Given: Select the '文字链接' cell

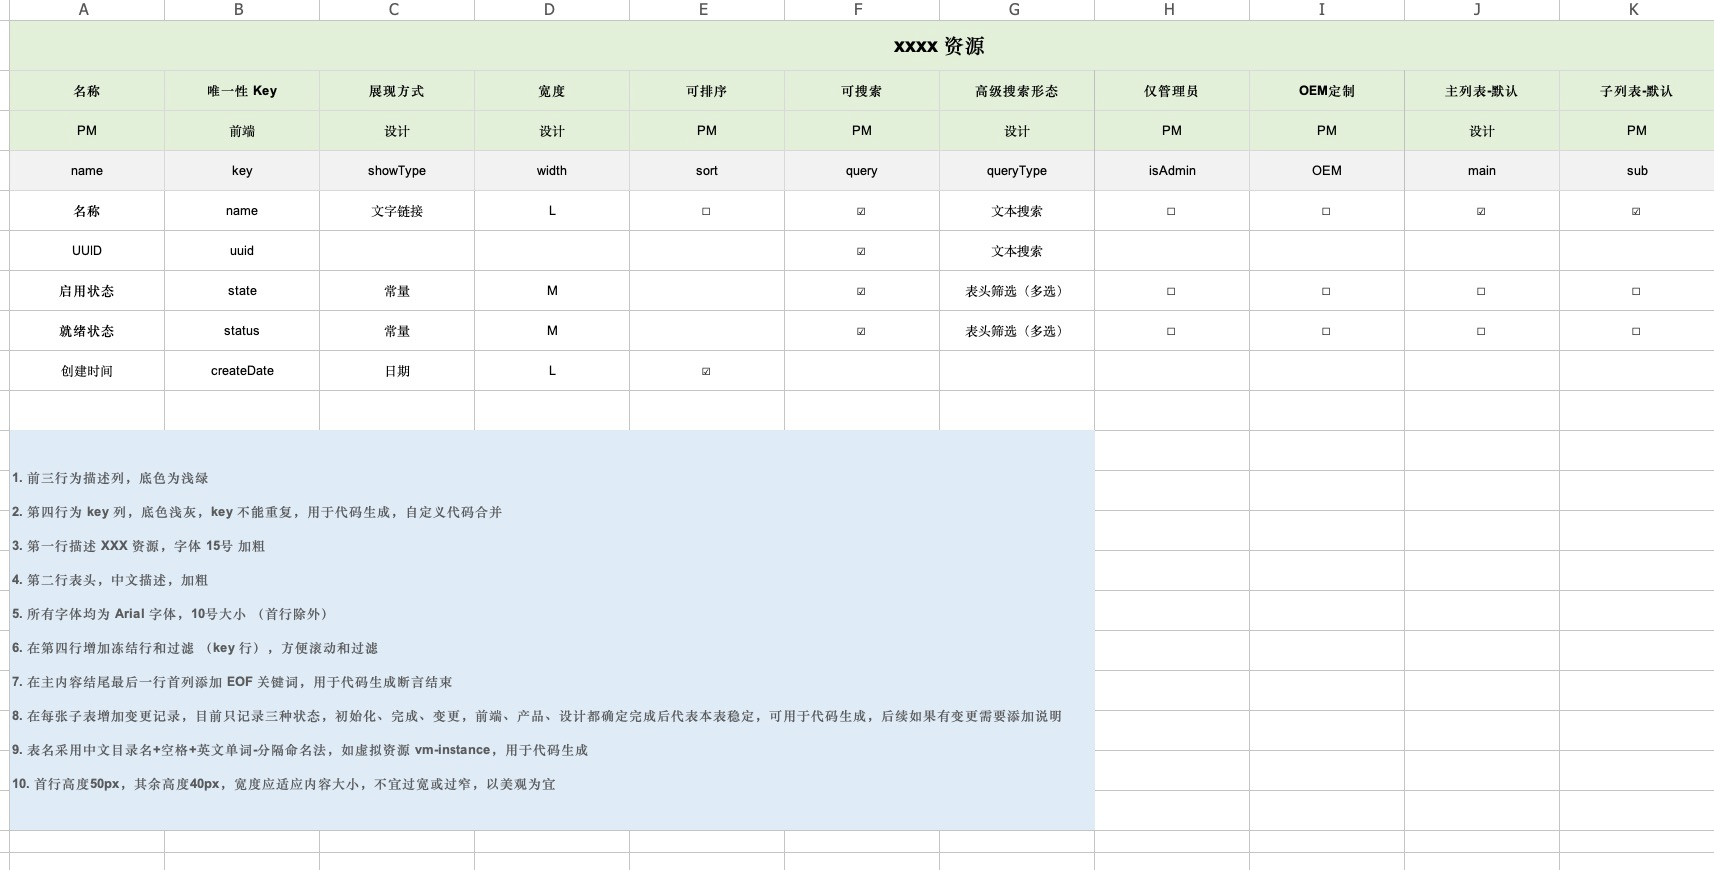Looking at the screenshot, I should tap(397, 211).
